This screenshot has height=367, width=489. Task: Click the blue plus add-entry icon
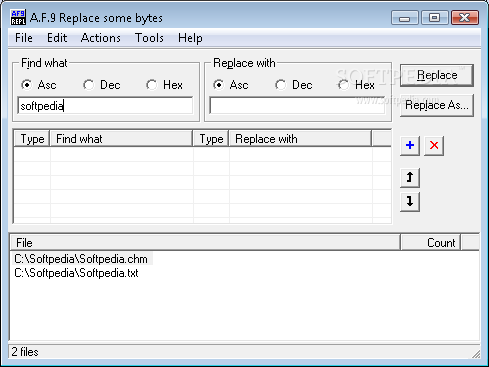click(x=410, y=145)
